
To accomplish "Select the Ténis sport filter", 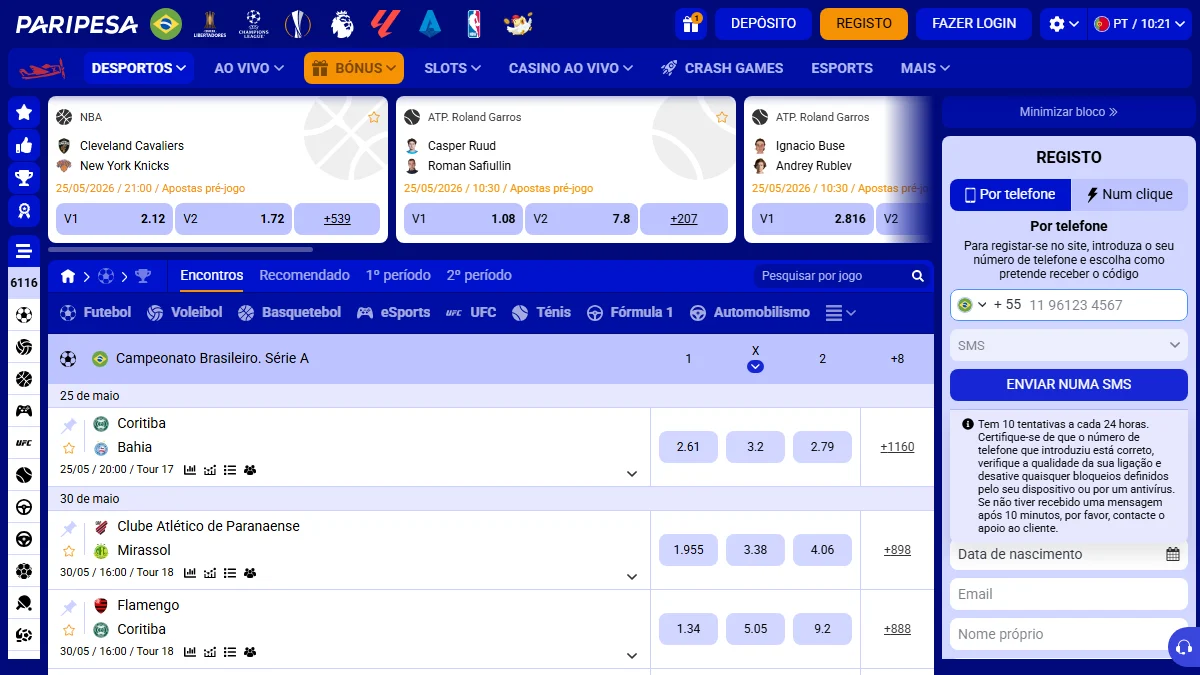I will [541, 312].
